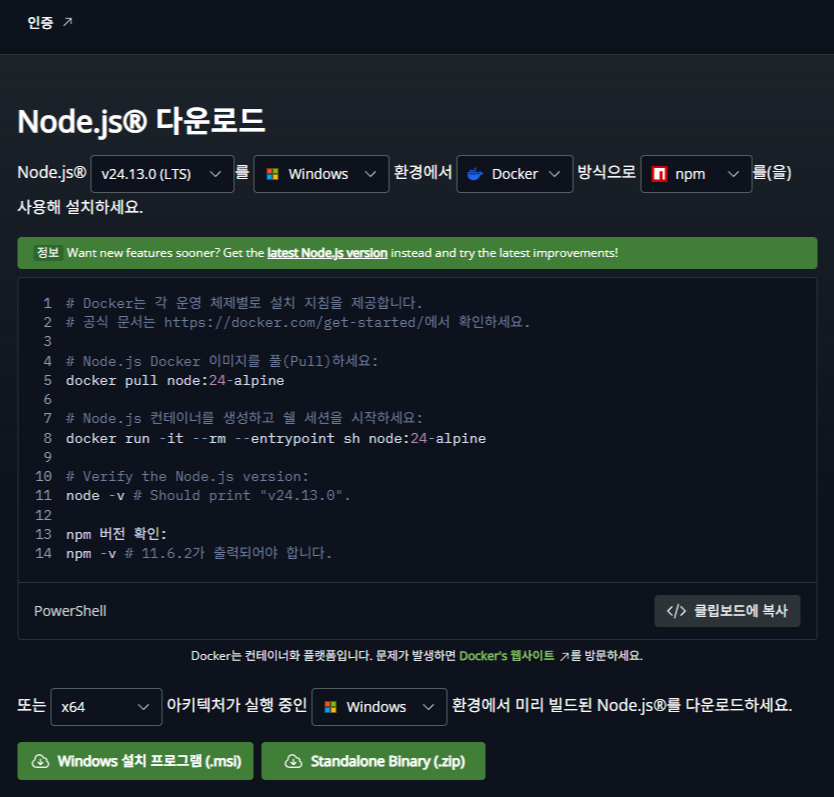Open the npm package manager dropdown

[x=696, y=174]
